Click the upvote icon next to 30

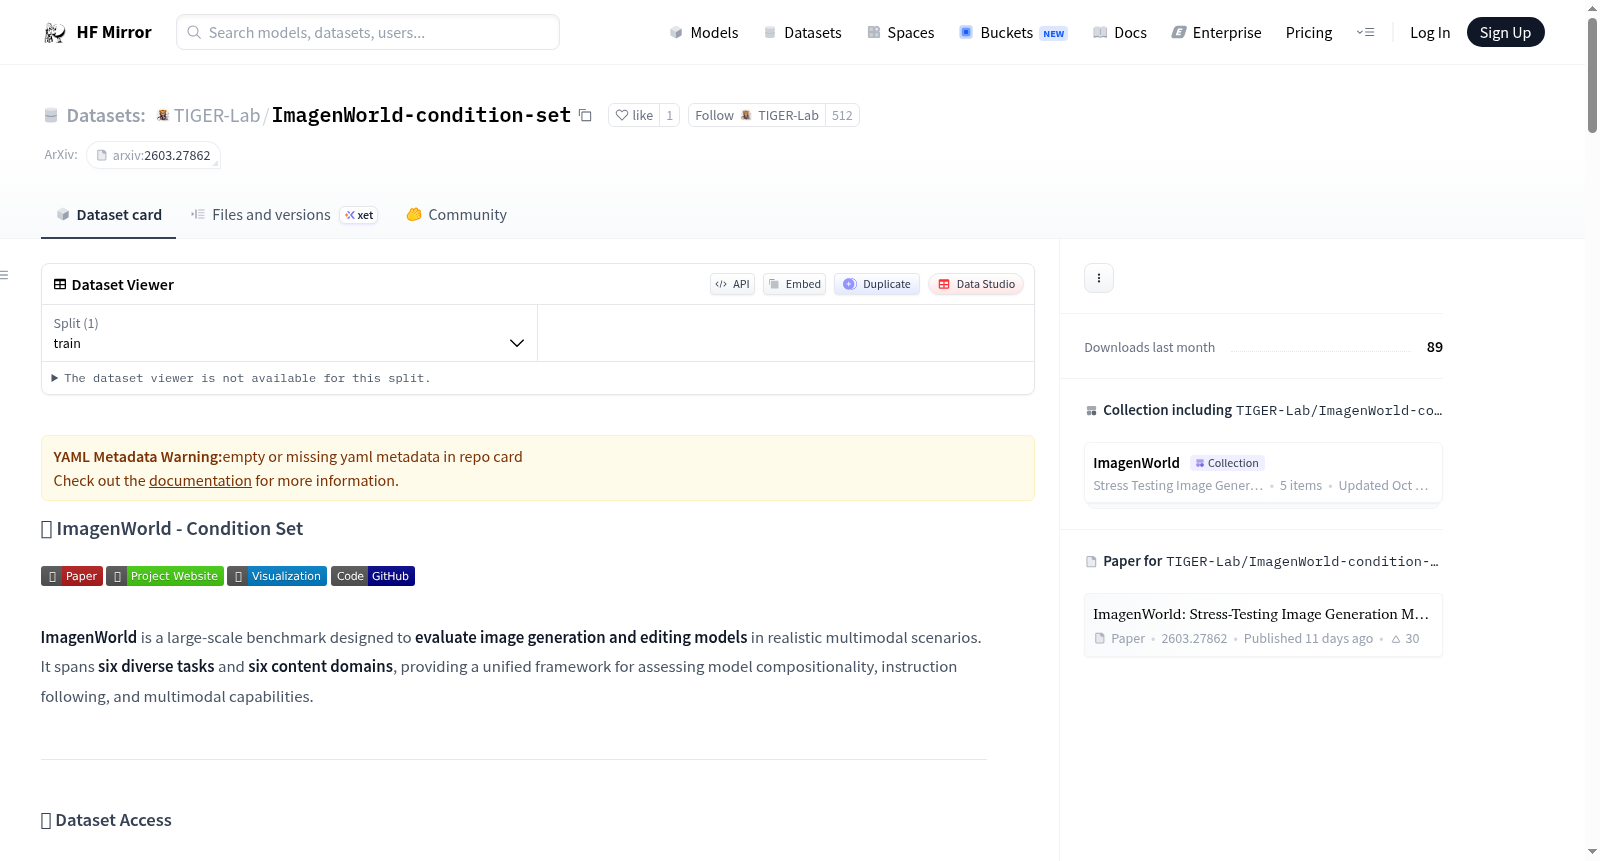pos(1396,639)
